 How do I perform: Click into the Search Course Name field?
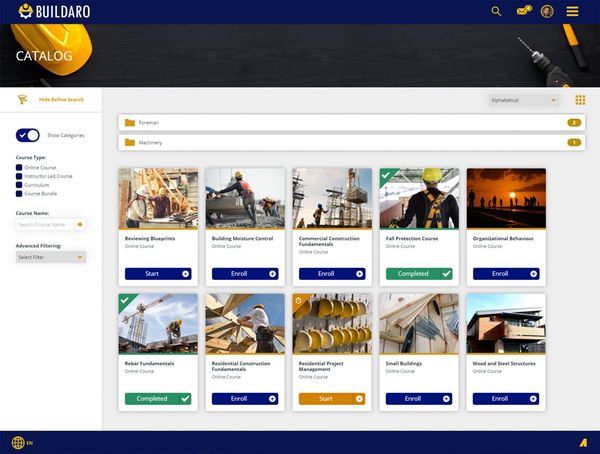pos(46,225)
